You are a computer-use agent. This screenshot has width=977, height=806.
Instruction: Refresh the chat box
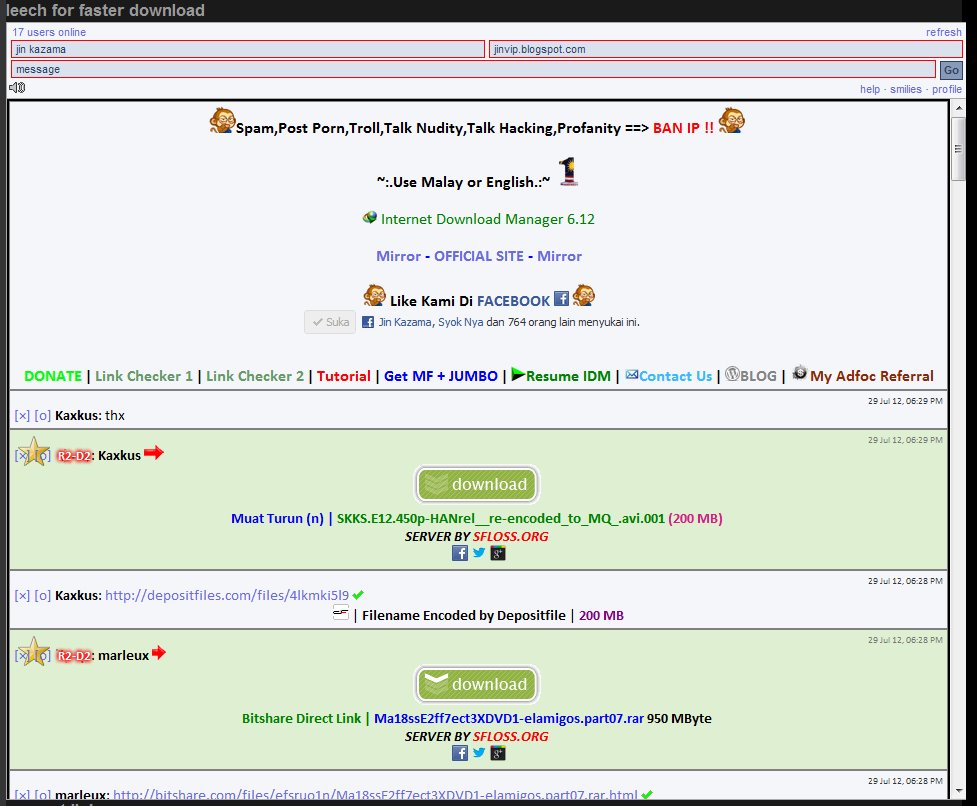943,32
